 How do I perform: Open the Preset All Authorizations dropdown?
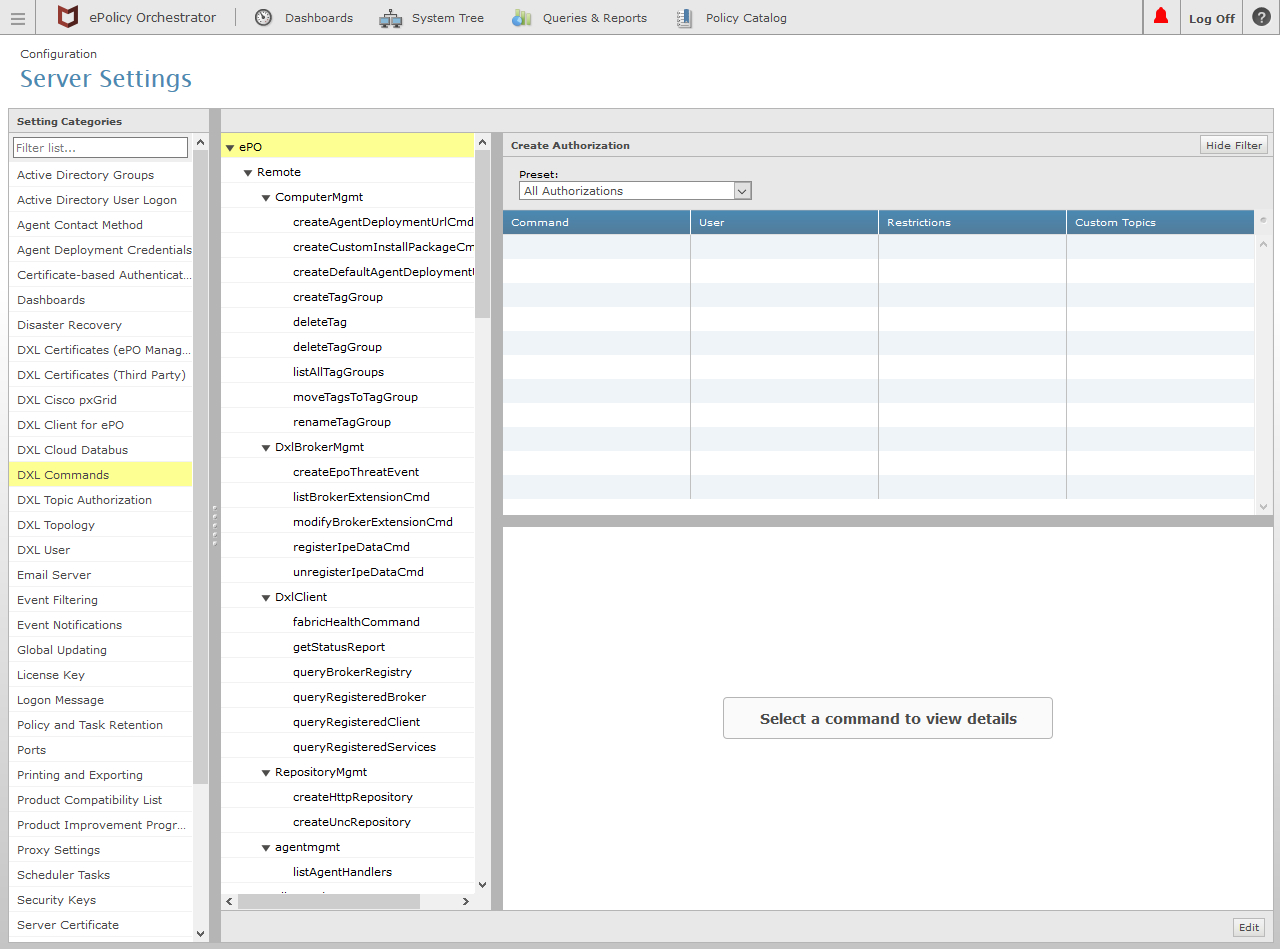635,191
